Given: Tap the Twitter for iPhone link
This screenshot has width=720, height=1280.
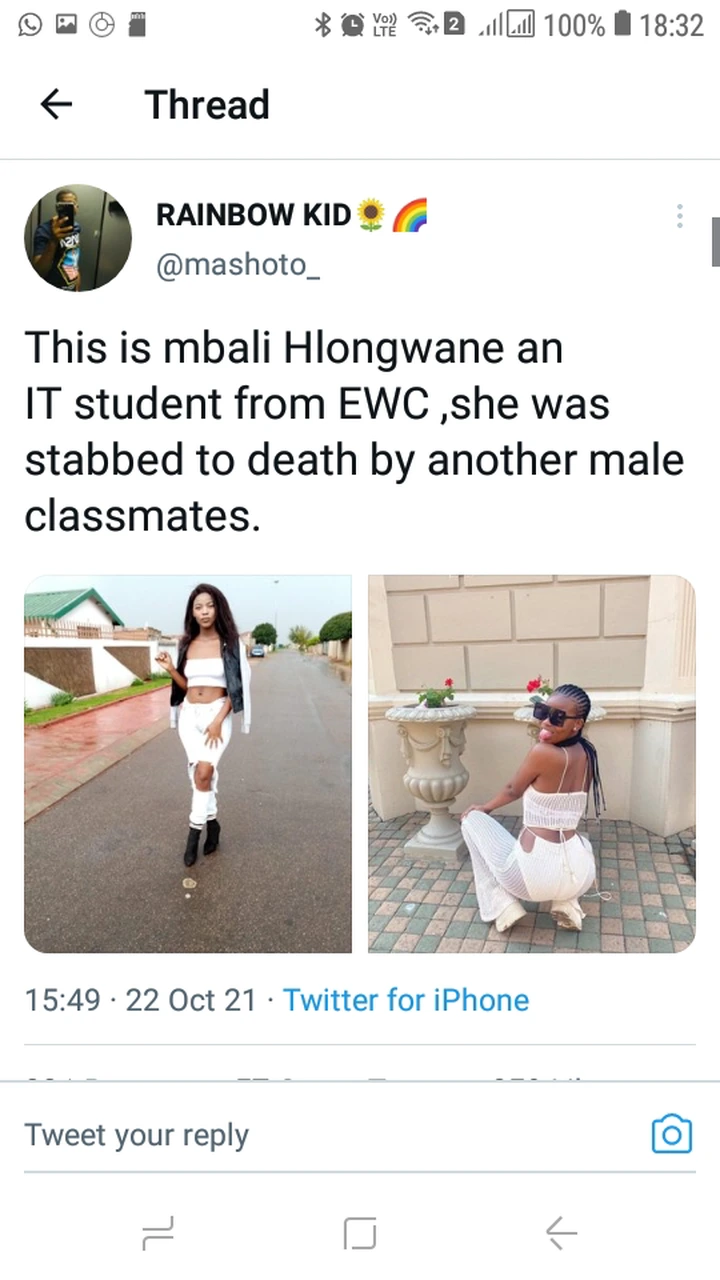Looking at the screenshot, I should [x=406, y=1000].
